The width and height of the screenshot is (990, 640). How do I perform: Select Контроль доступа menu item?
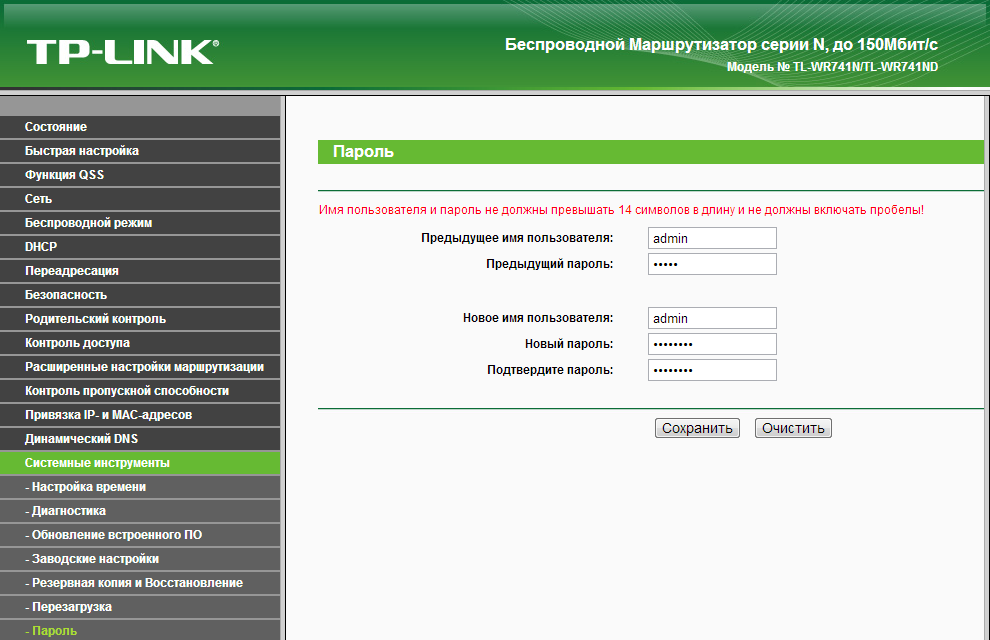140,343
